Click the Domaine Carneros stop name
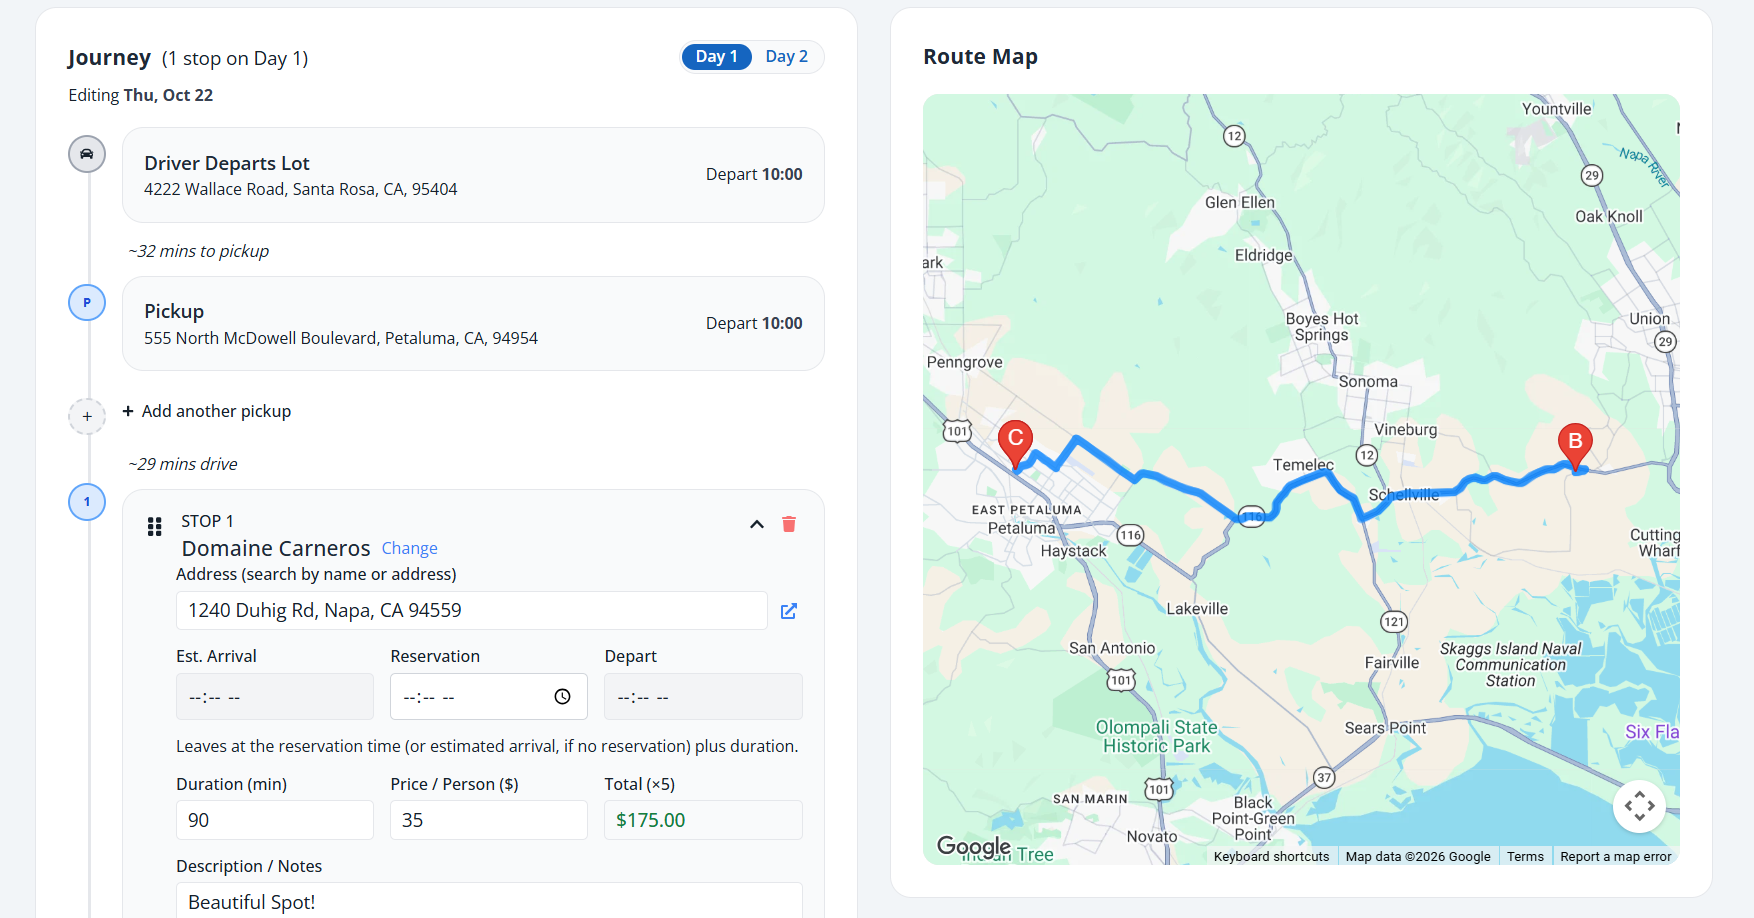1754x918 pixels. click(276, 548)
